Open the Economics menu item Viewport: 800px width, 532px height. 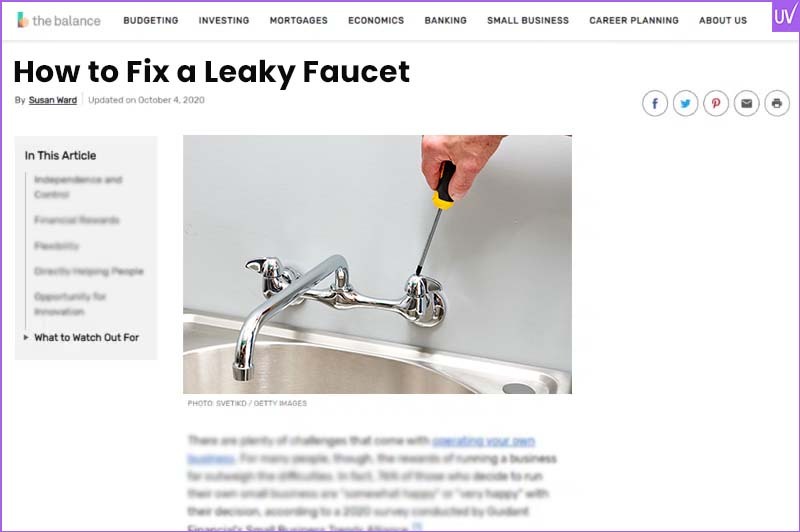click(376, 20)
